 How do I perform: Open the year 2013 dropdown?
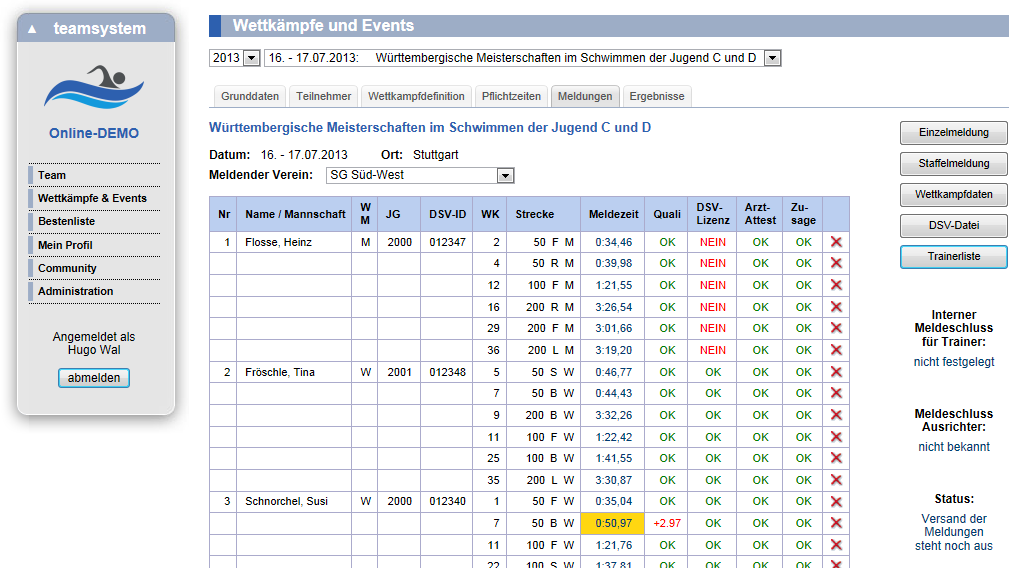click(252, 58)
